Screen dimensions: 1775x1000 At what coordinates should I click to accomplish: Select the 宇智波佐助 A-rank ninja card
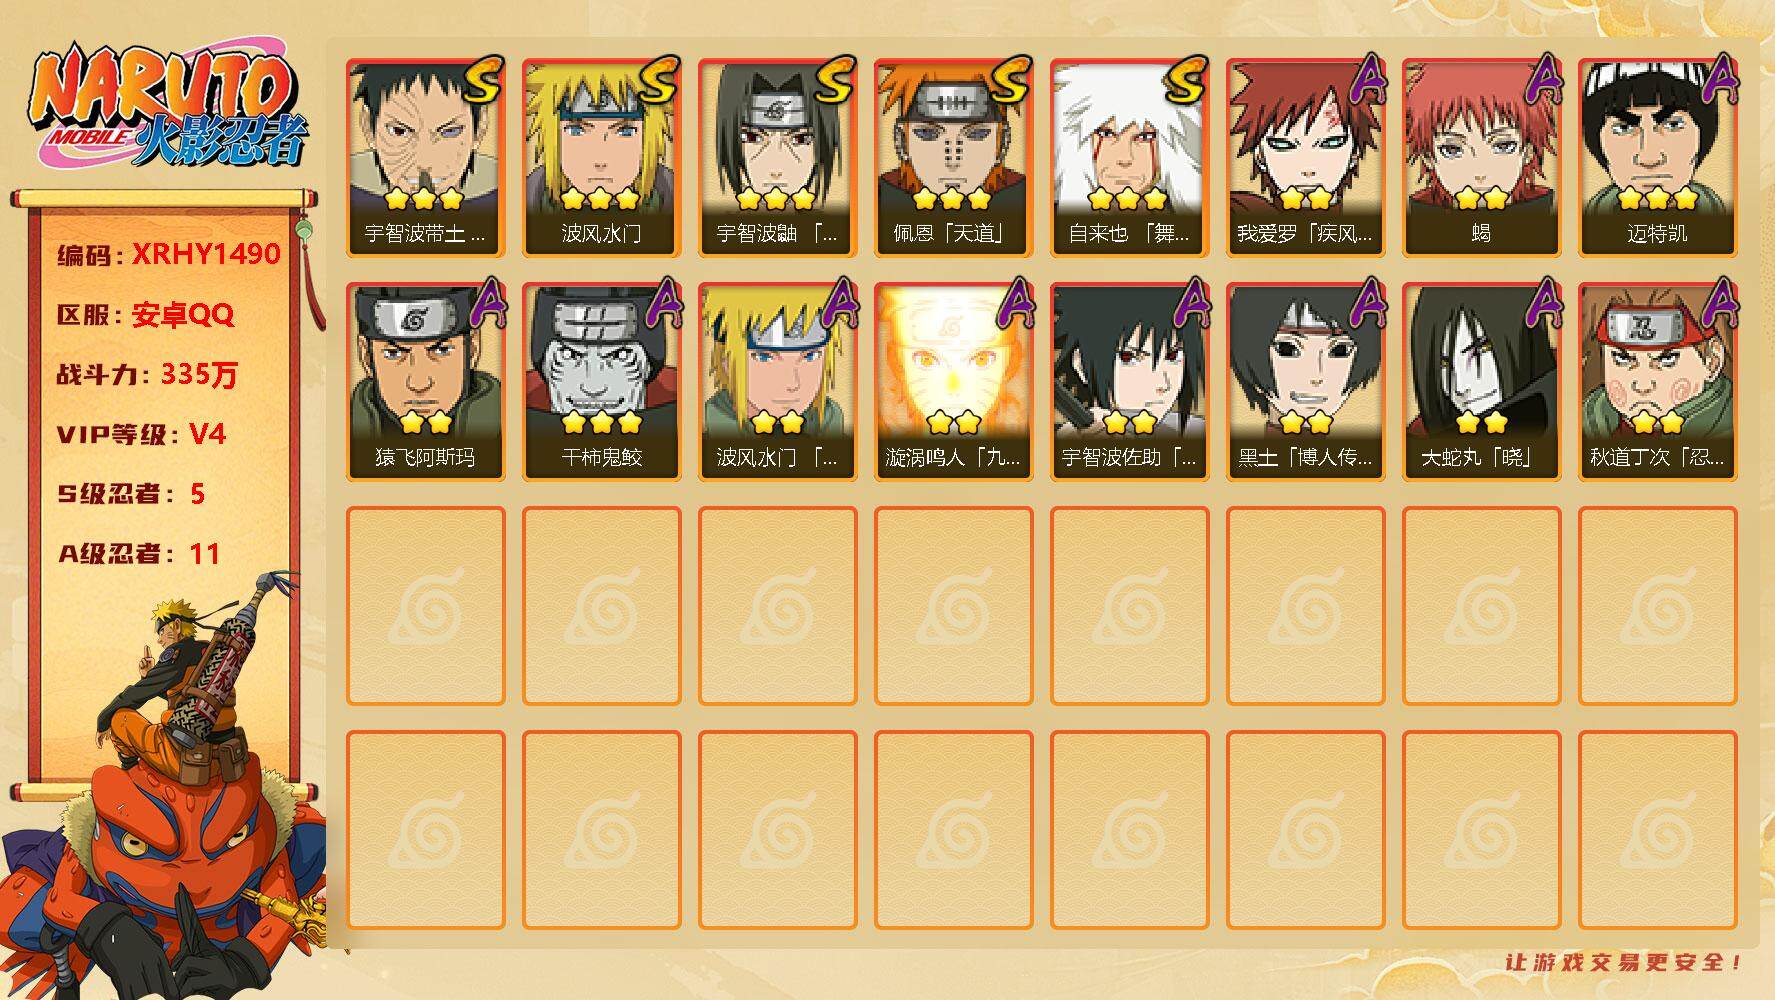pos(1129,381)
